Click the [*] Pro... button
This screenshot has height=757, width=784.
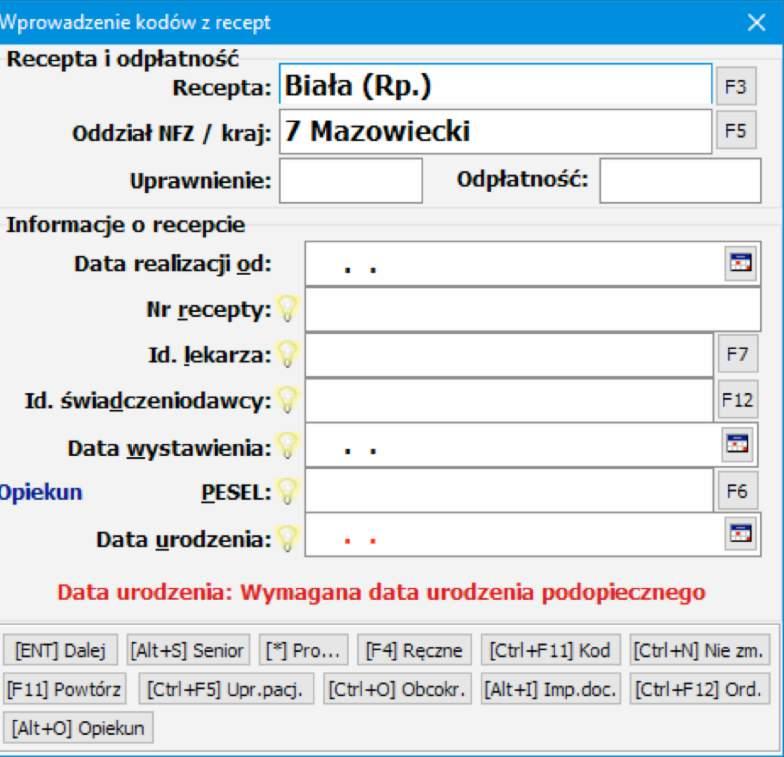(x=303, y=650)
